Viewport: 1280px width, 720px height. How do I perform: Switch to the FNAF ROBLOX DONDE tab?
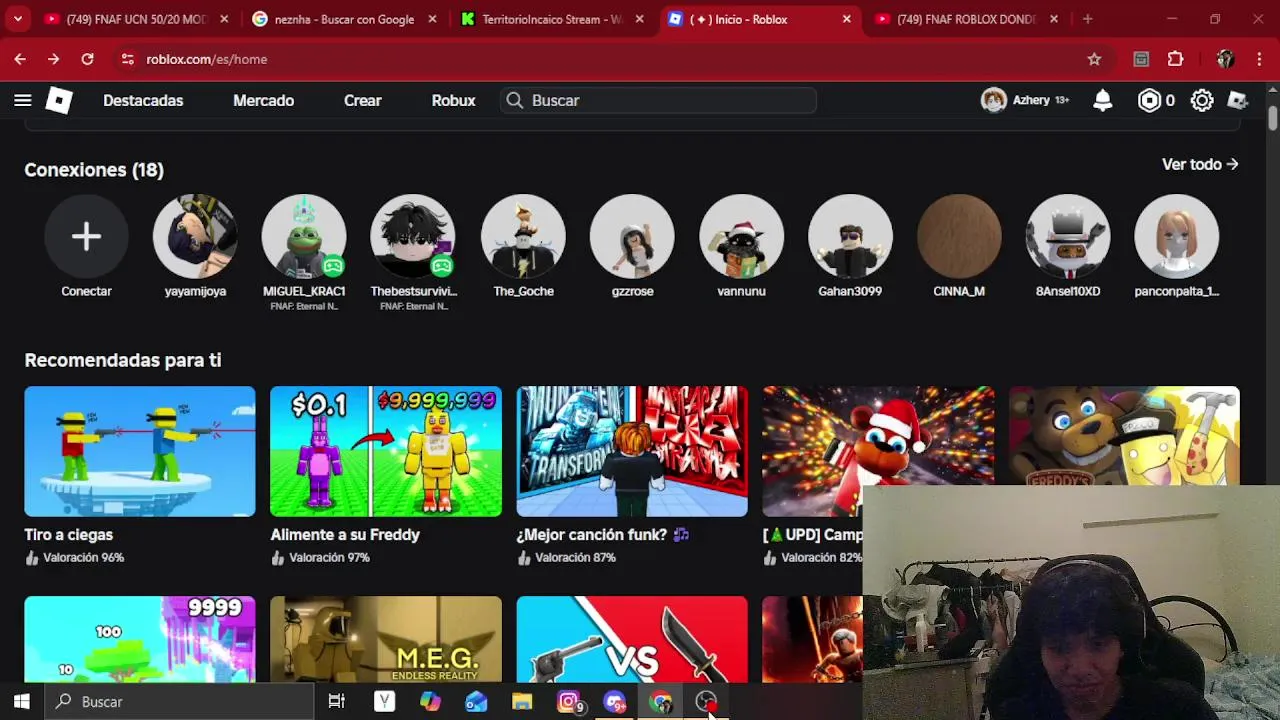tap(966, 19)
